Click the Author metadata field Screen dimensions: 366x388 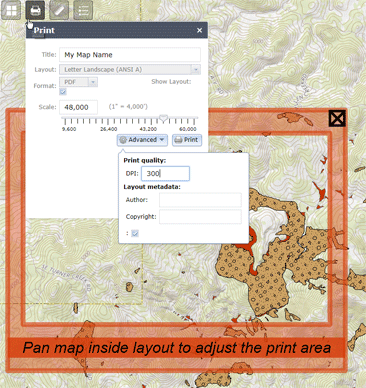tap(200, 200)
